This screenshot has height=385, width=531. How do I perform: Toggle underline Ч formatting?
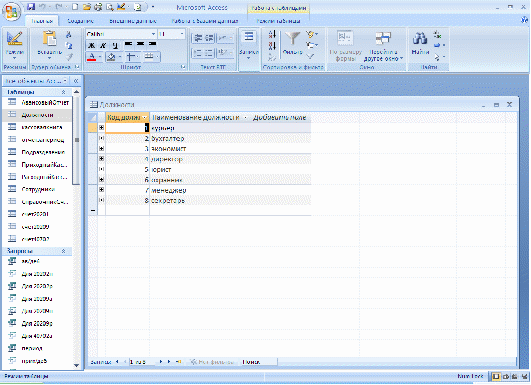pos(115,45)
